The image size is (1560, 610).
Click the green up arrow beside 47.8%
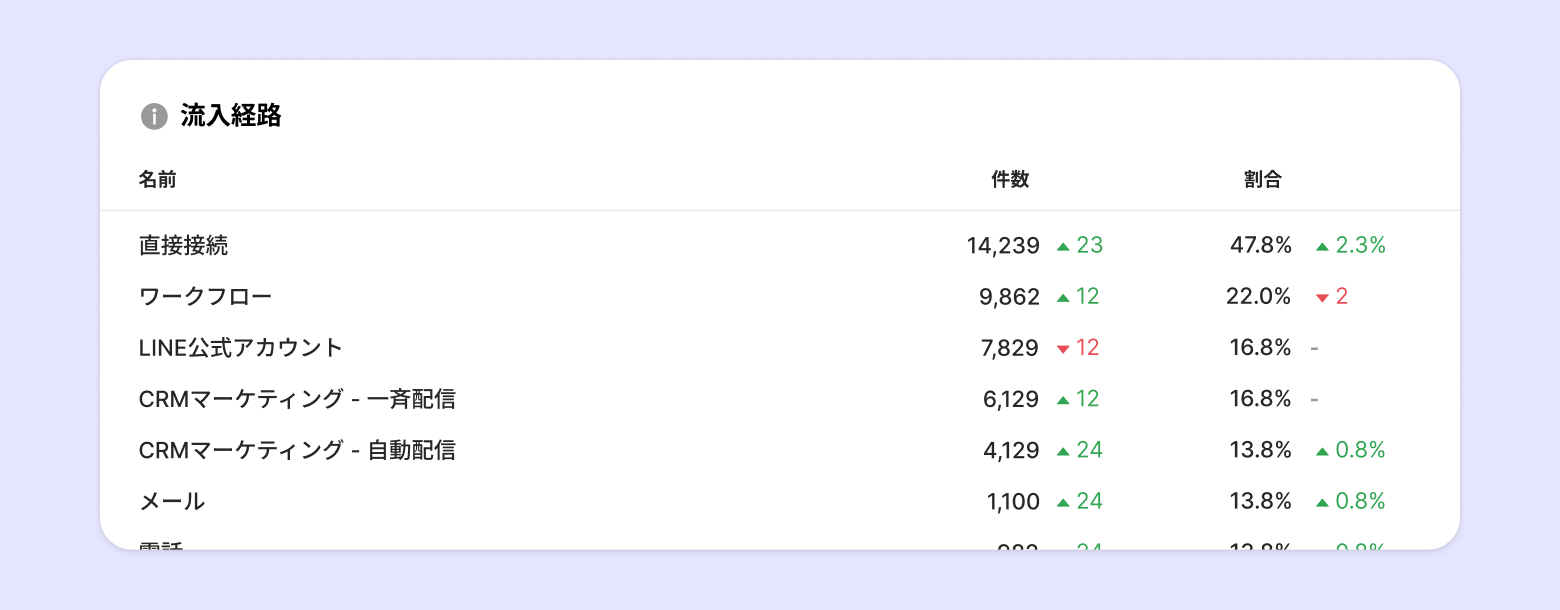[x=1322, y=246]
